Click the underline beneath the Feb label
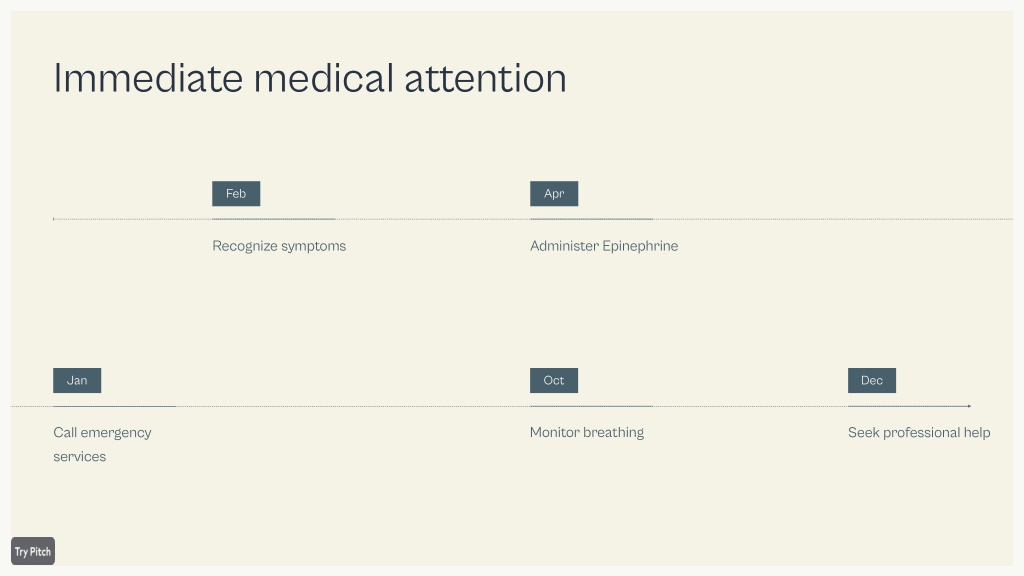 (274, 219)
